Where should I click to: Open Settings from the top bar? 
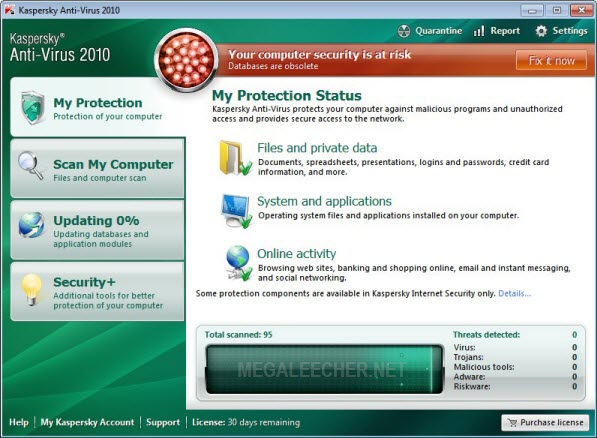pyautogui.click(x=561, y=31)
